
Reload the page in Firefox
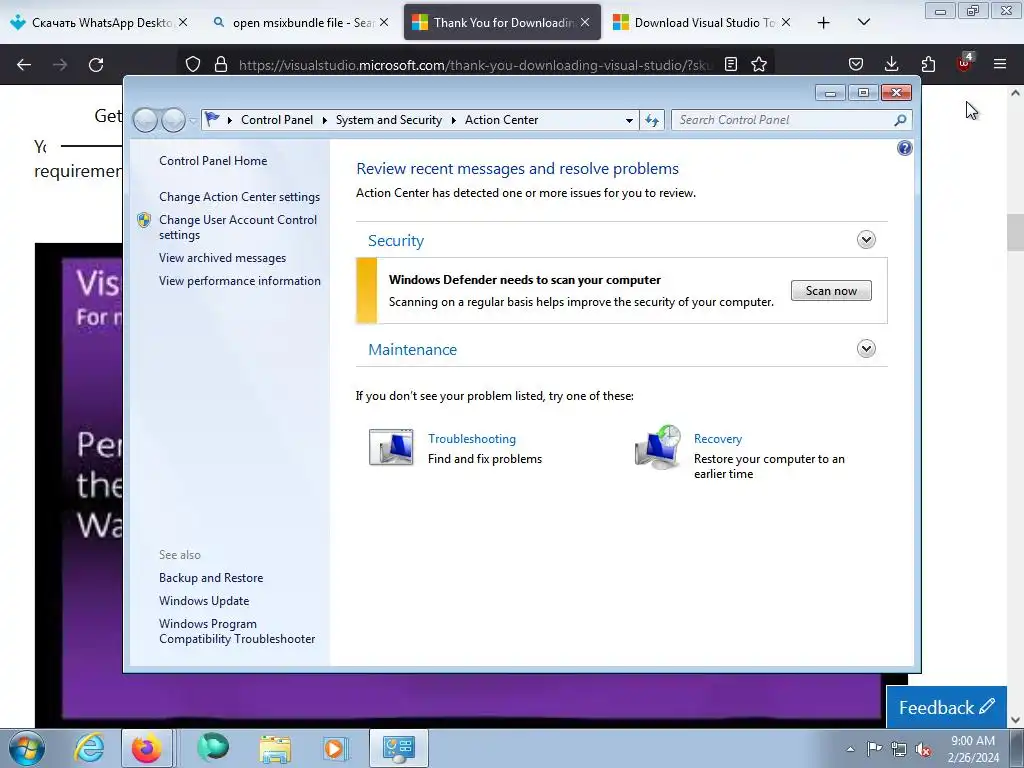click(96, 65)
